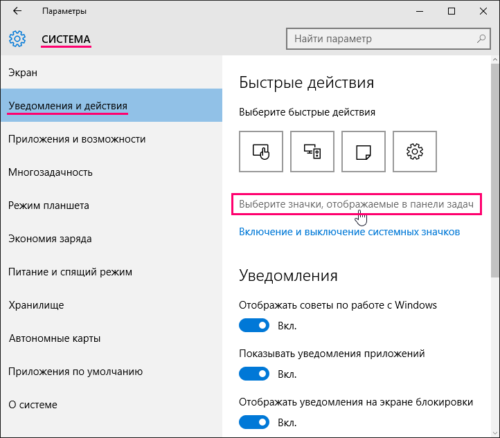Click Выберите значки, отображаемые в панели задач
Viewport: 500px width, 438px height.
[x=356, y=204]
